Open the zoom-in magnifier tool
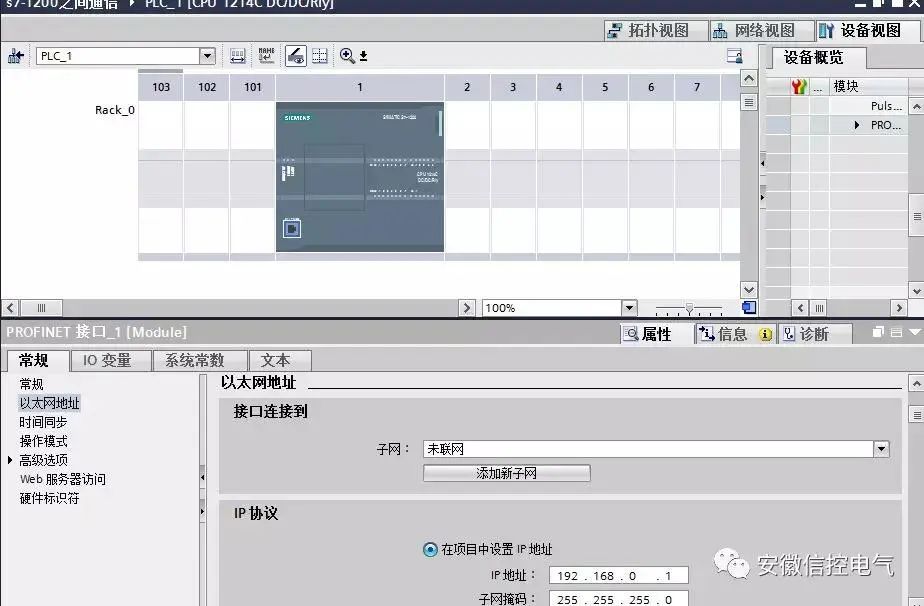Screen dimensions: 924x606 347,55
